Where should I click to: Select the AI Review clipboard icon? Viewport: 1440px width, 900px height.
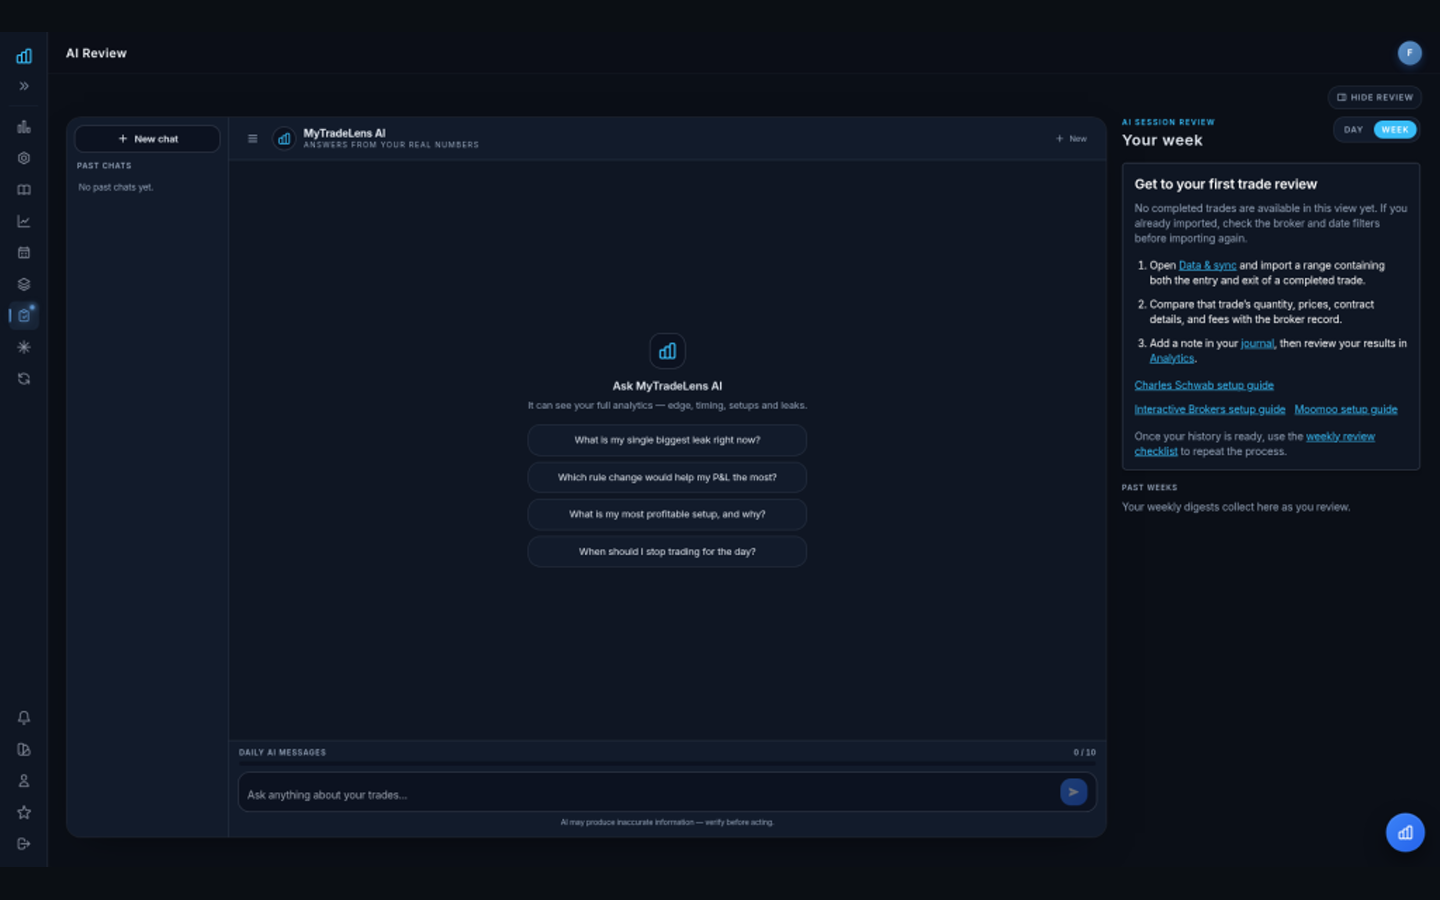[x=24, y=316]
